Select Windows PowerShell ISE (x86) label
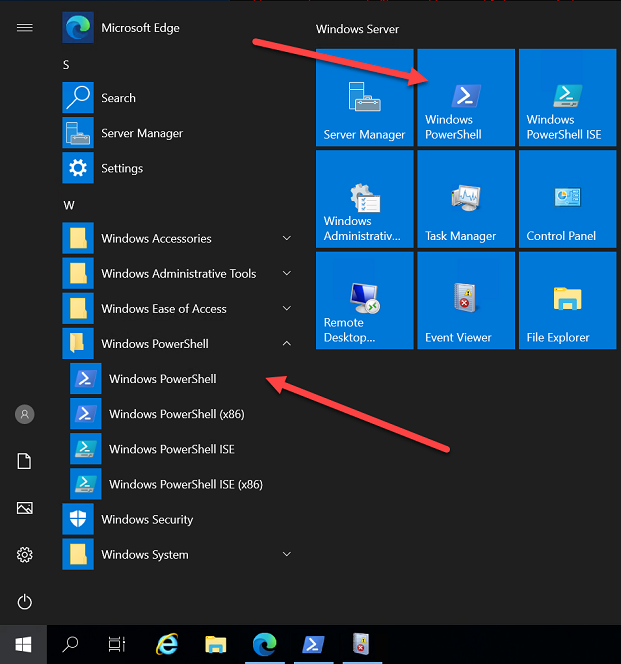Screen dimensions: 621x664 coord(186,484)
